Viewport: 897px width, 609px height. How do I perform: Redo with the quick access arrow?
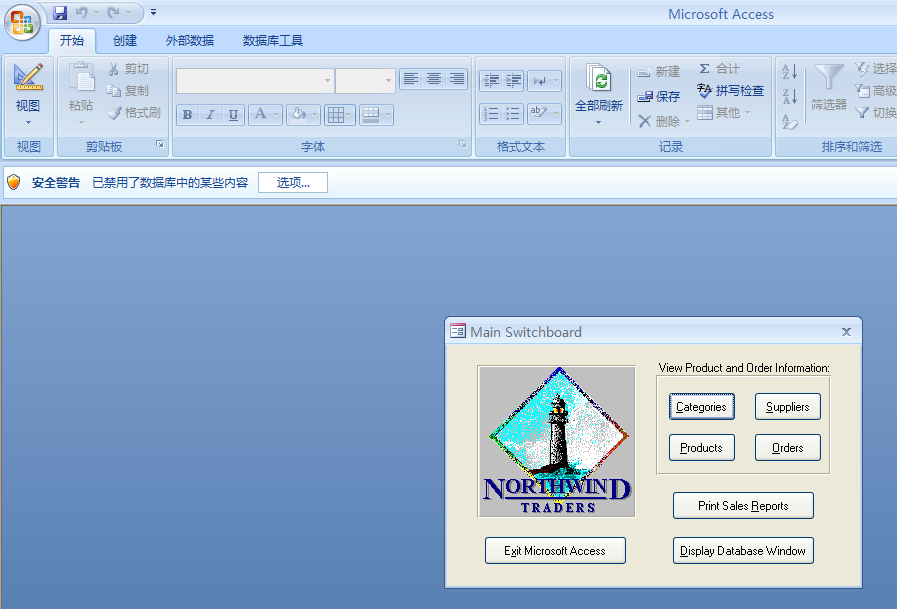click(114, 12)
